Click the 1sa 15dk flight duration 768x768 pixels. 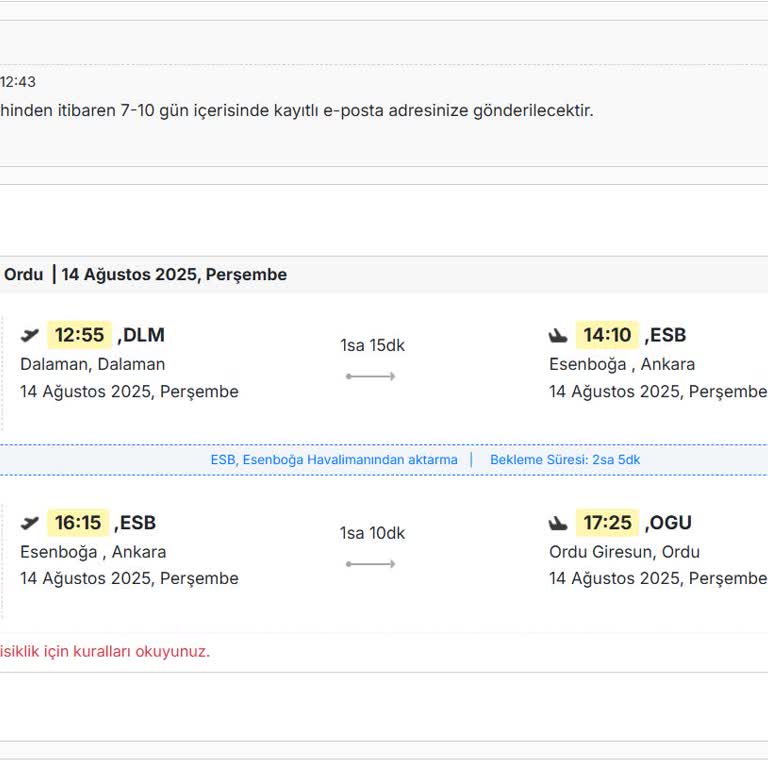tap(372, 345)
